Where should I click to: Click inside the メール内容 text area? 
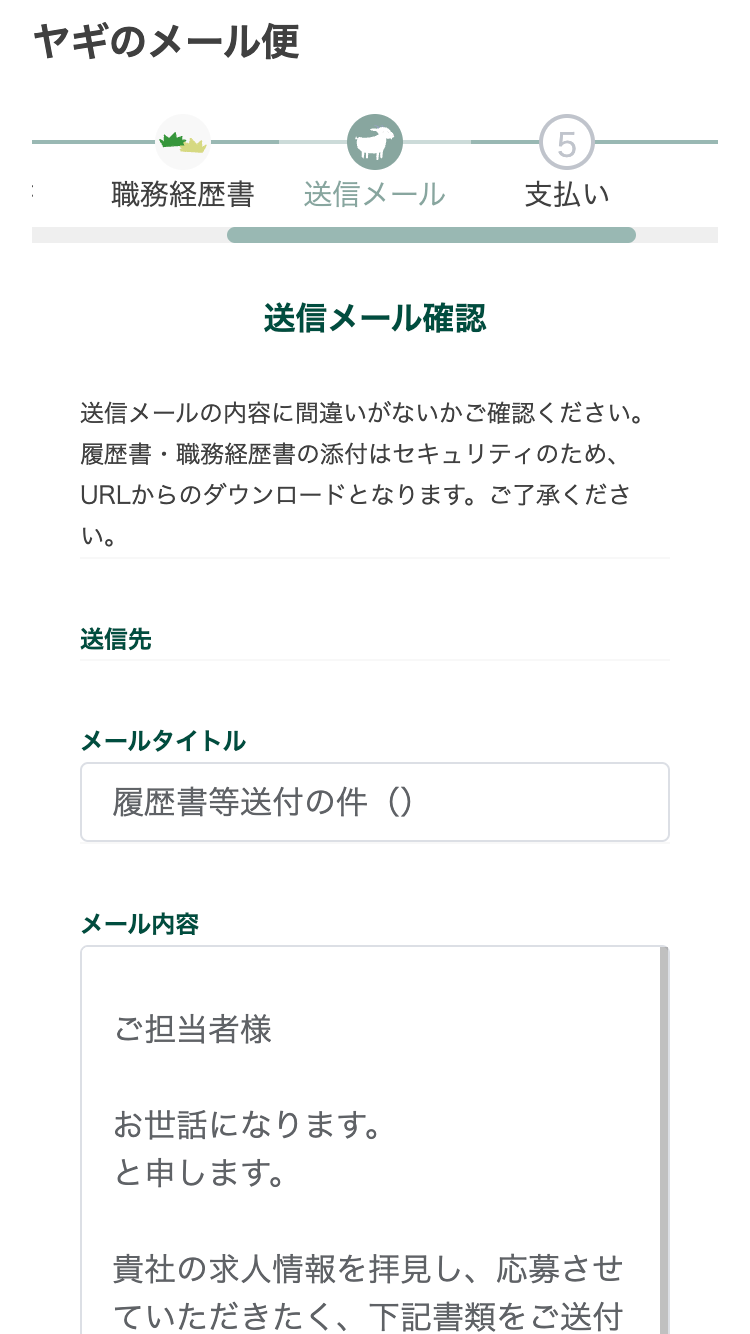370,1140
